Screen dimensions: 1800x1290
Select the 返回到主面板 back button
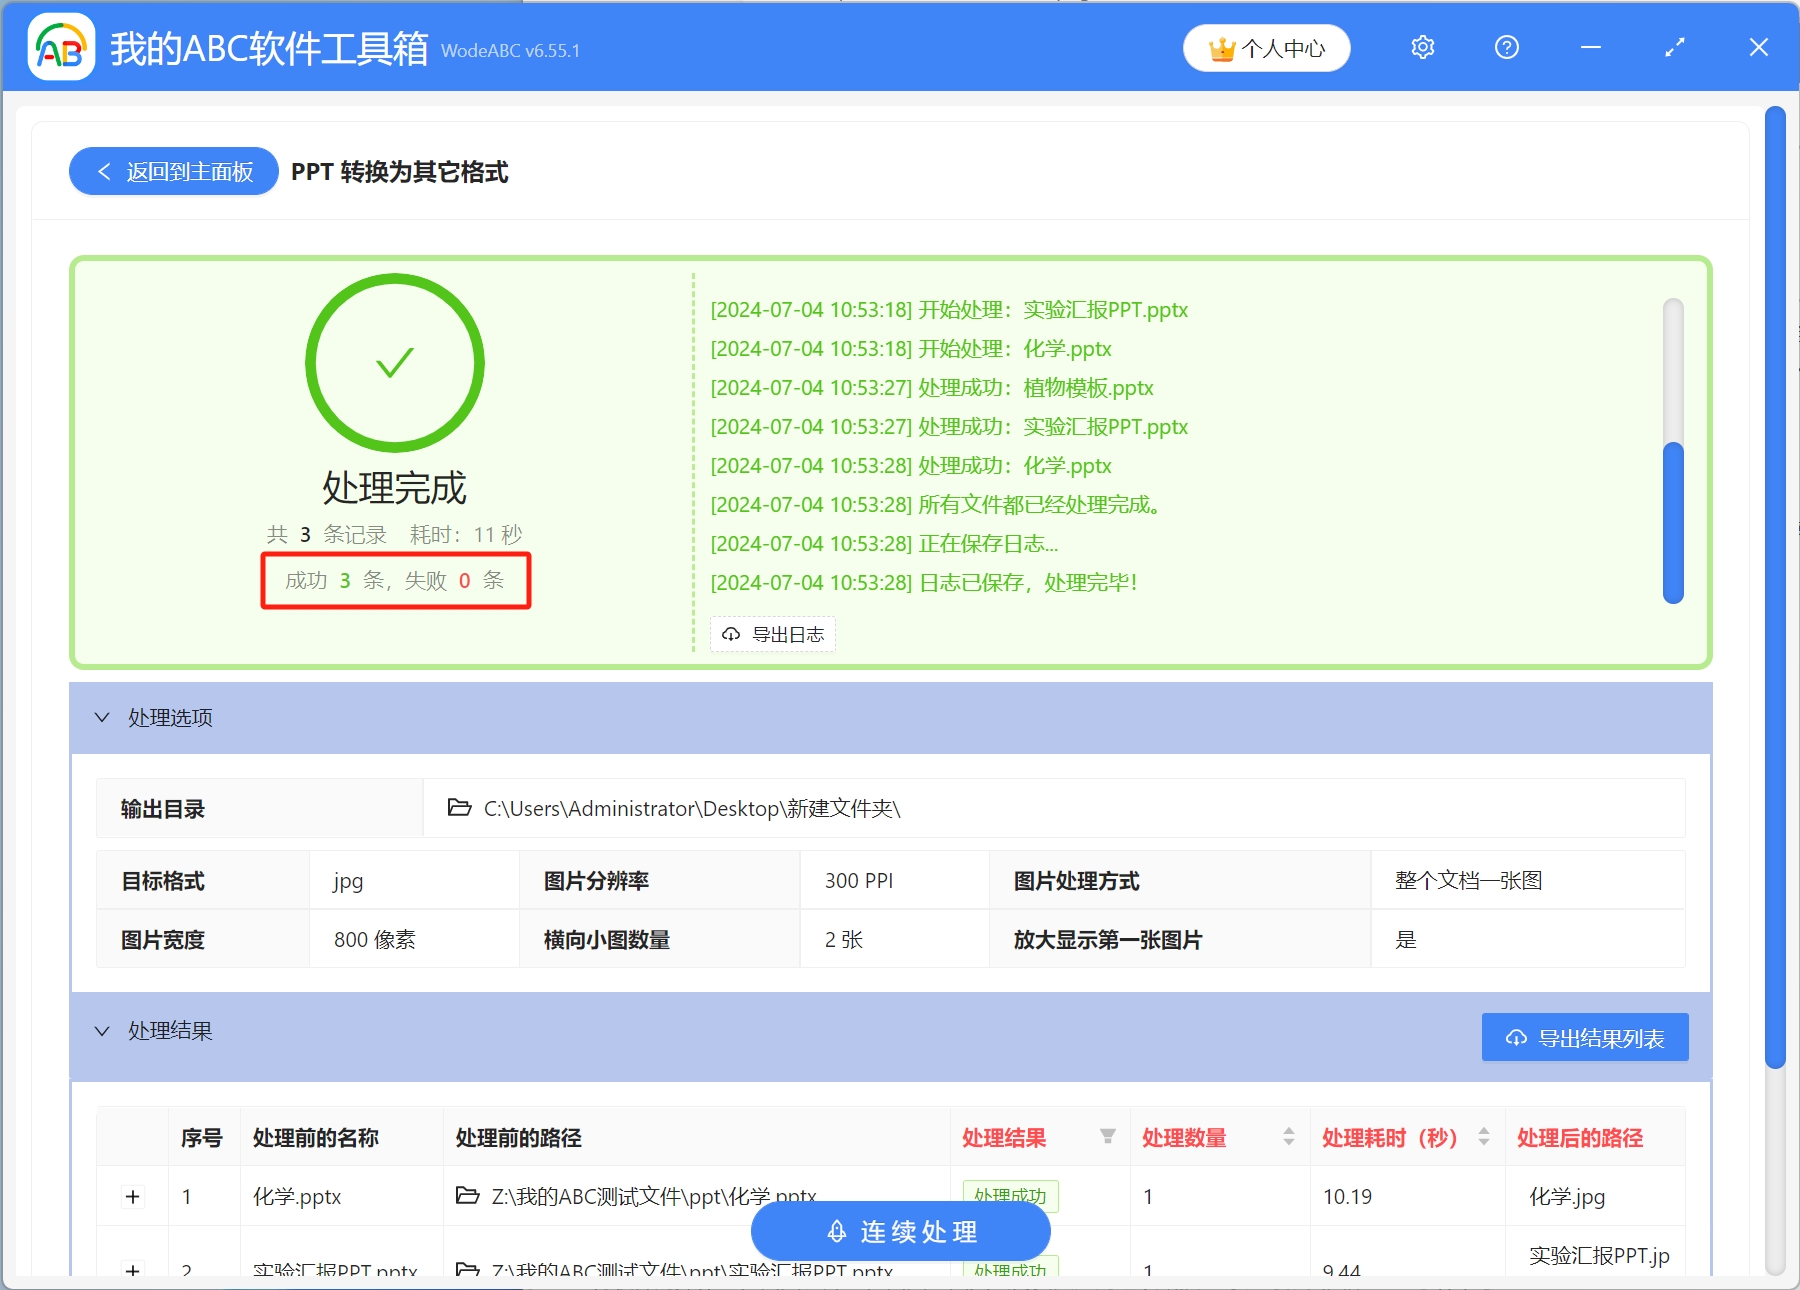tap(172, 171)
